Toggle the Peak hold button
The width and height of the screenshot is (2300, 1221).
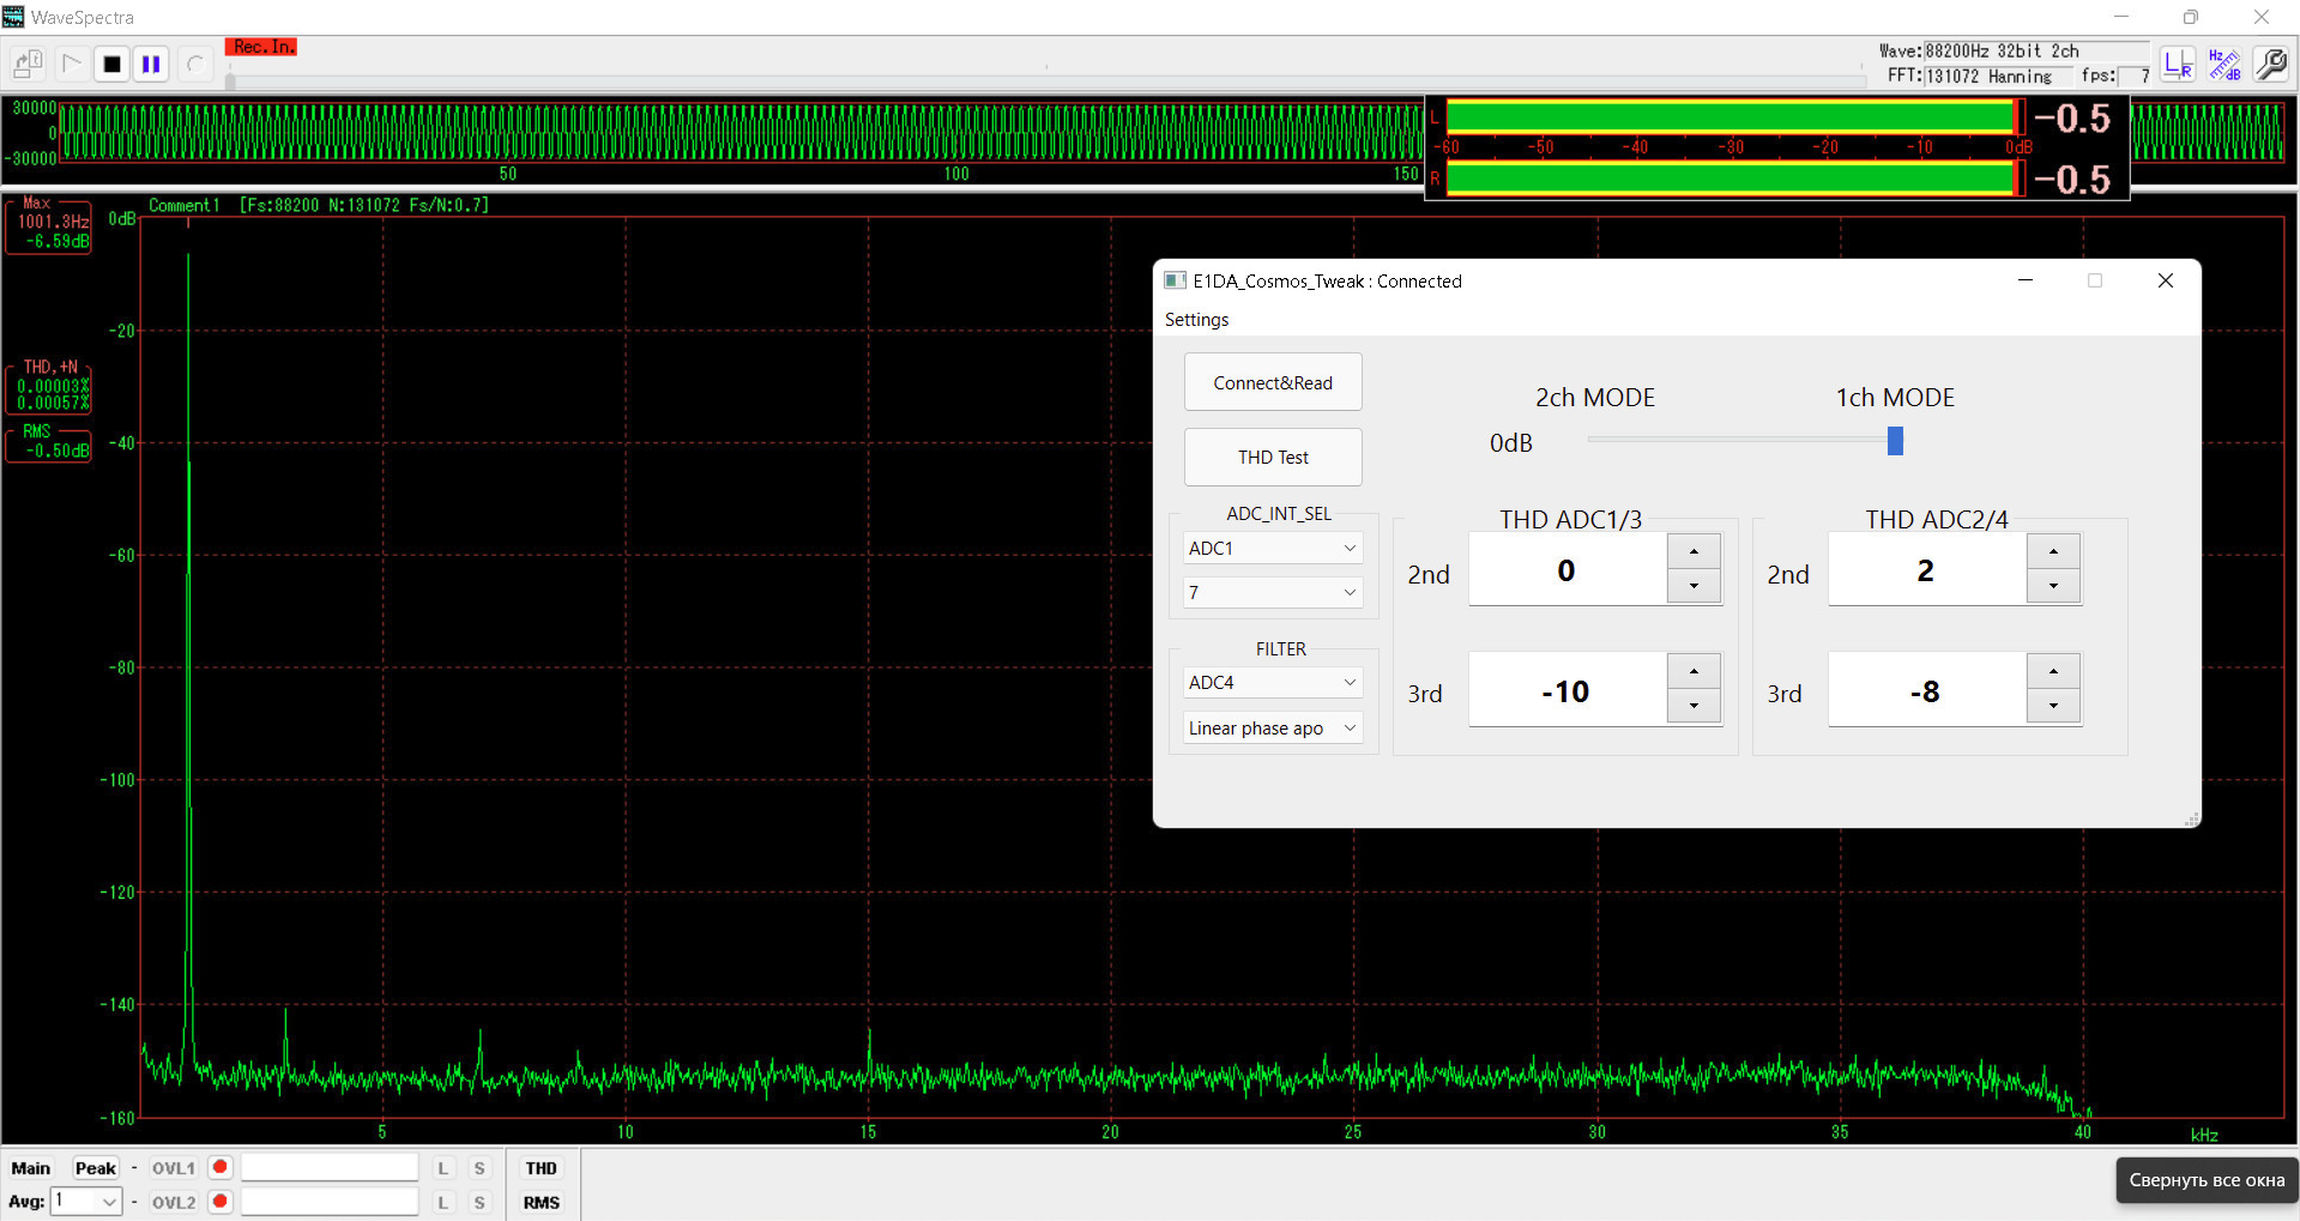point(96,1168)
